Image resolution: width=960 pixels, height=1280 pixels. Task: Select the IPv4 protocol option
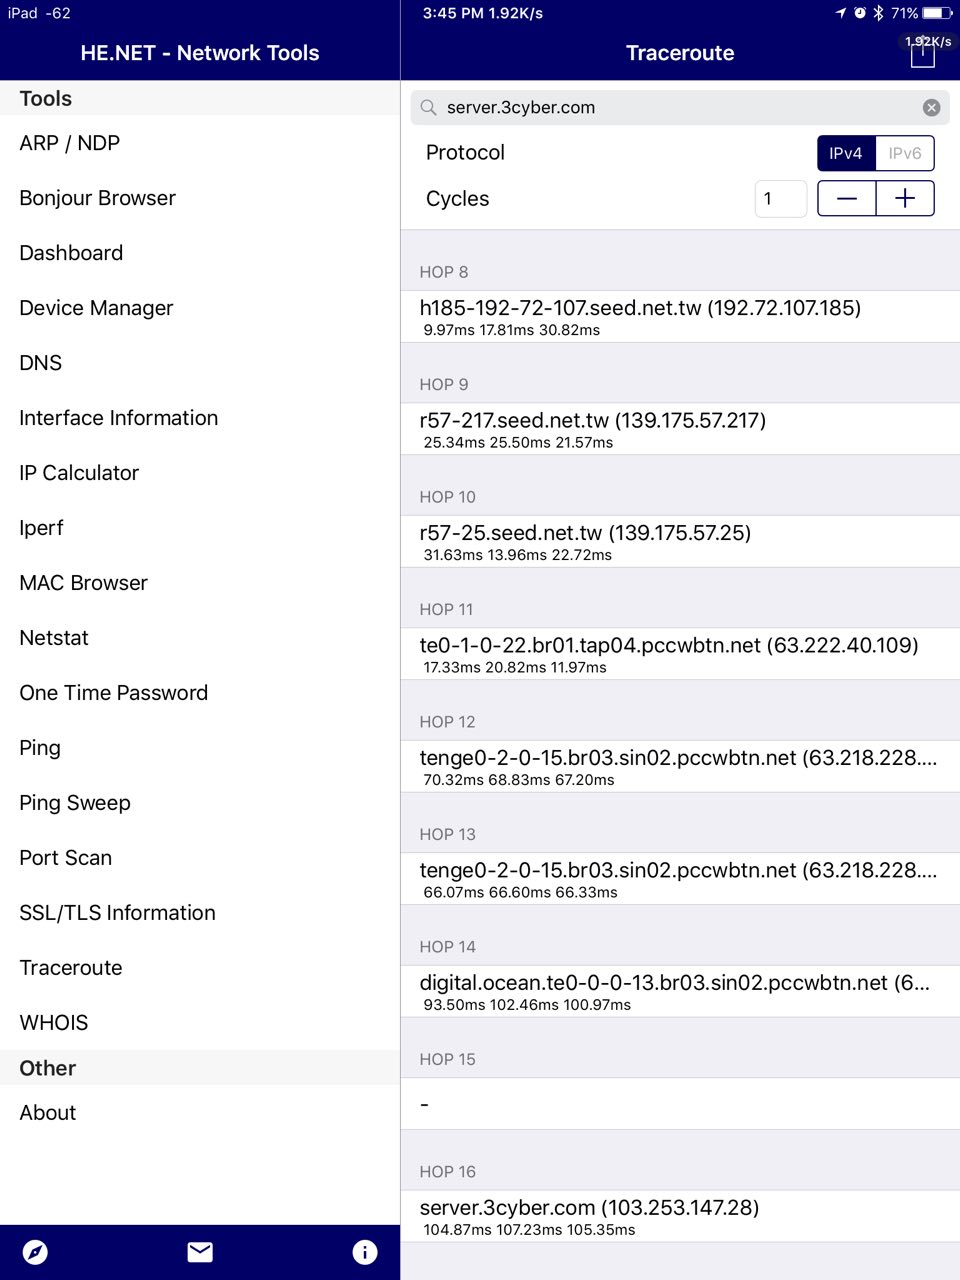pos(846,153)
